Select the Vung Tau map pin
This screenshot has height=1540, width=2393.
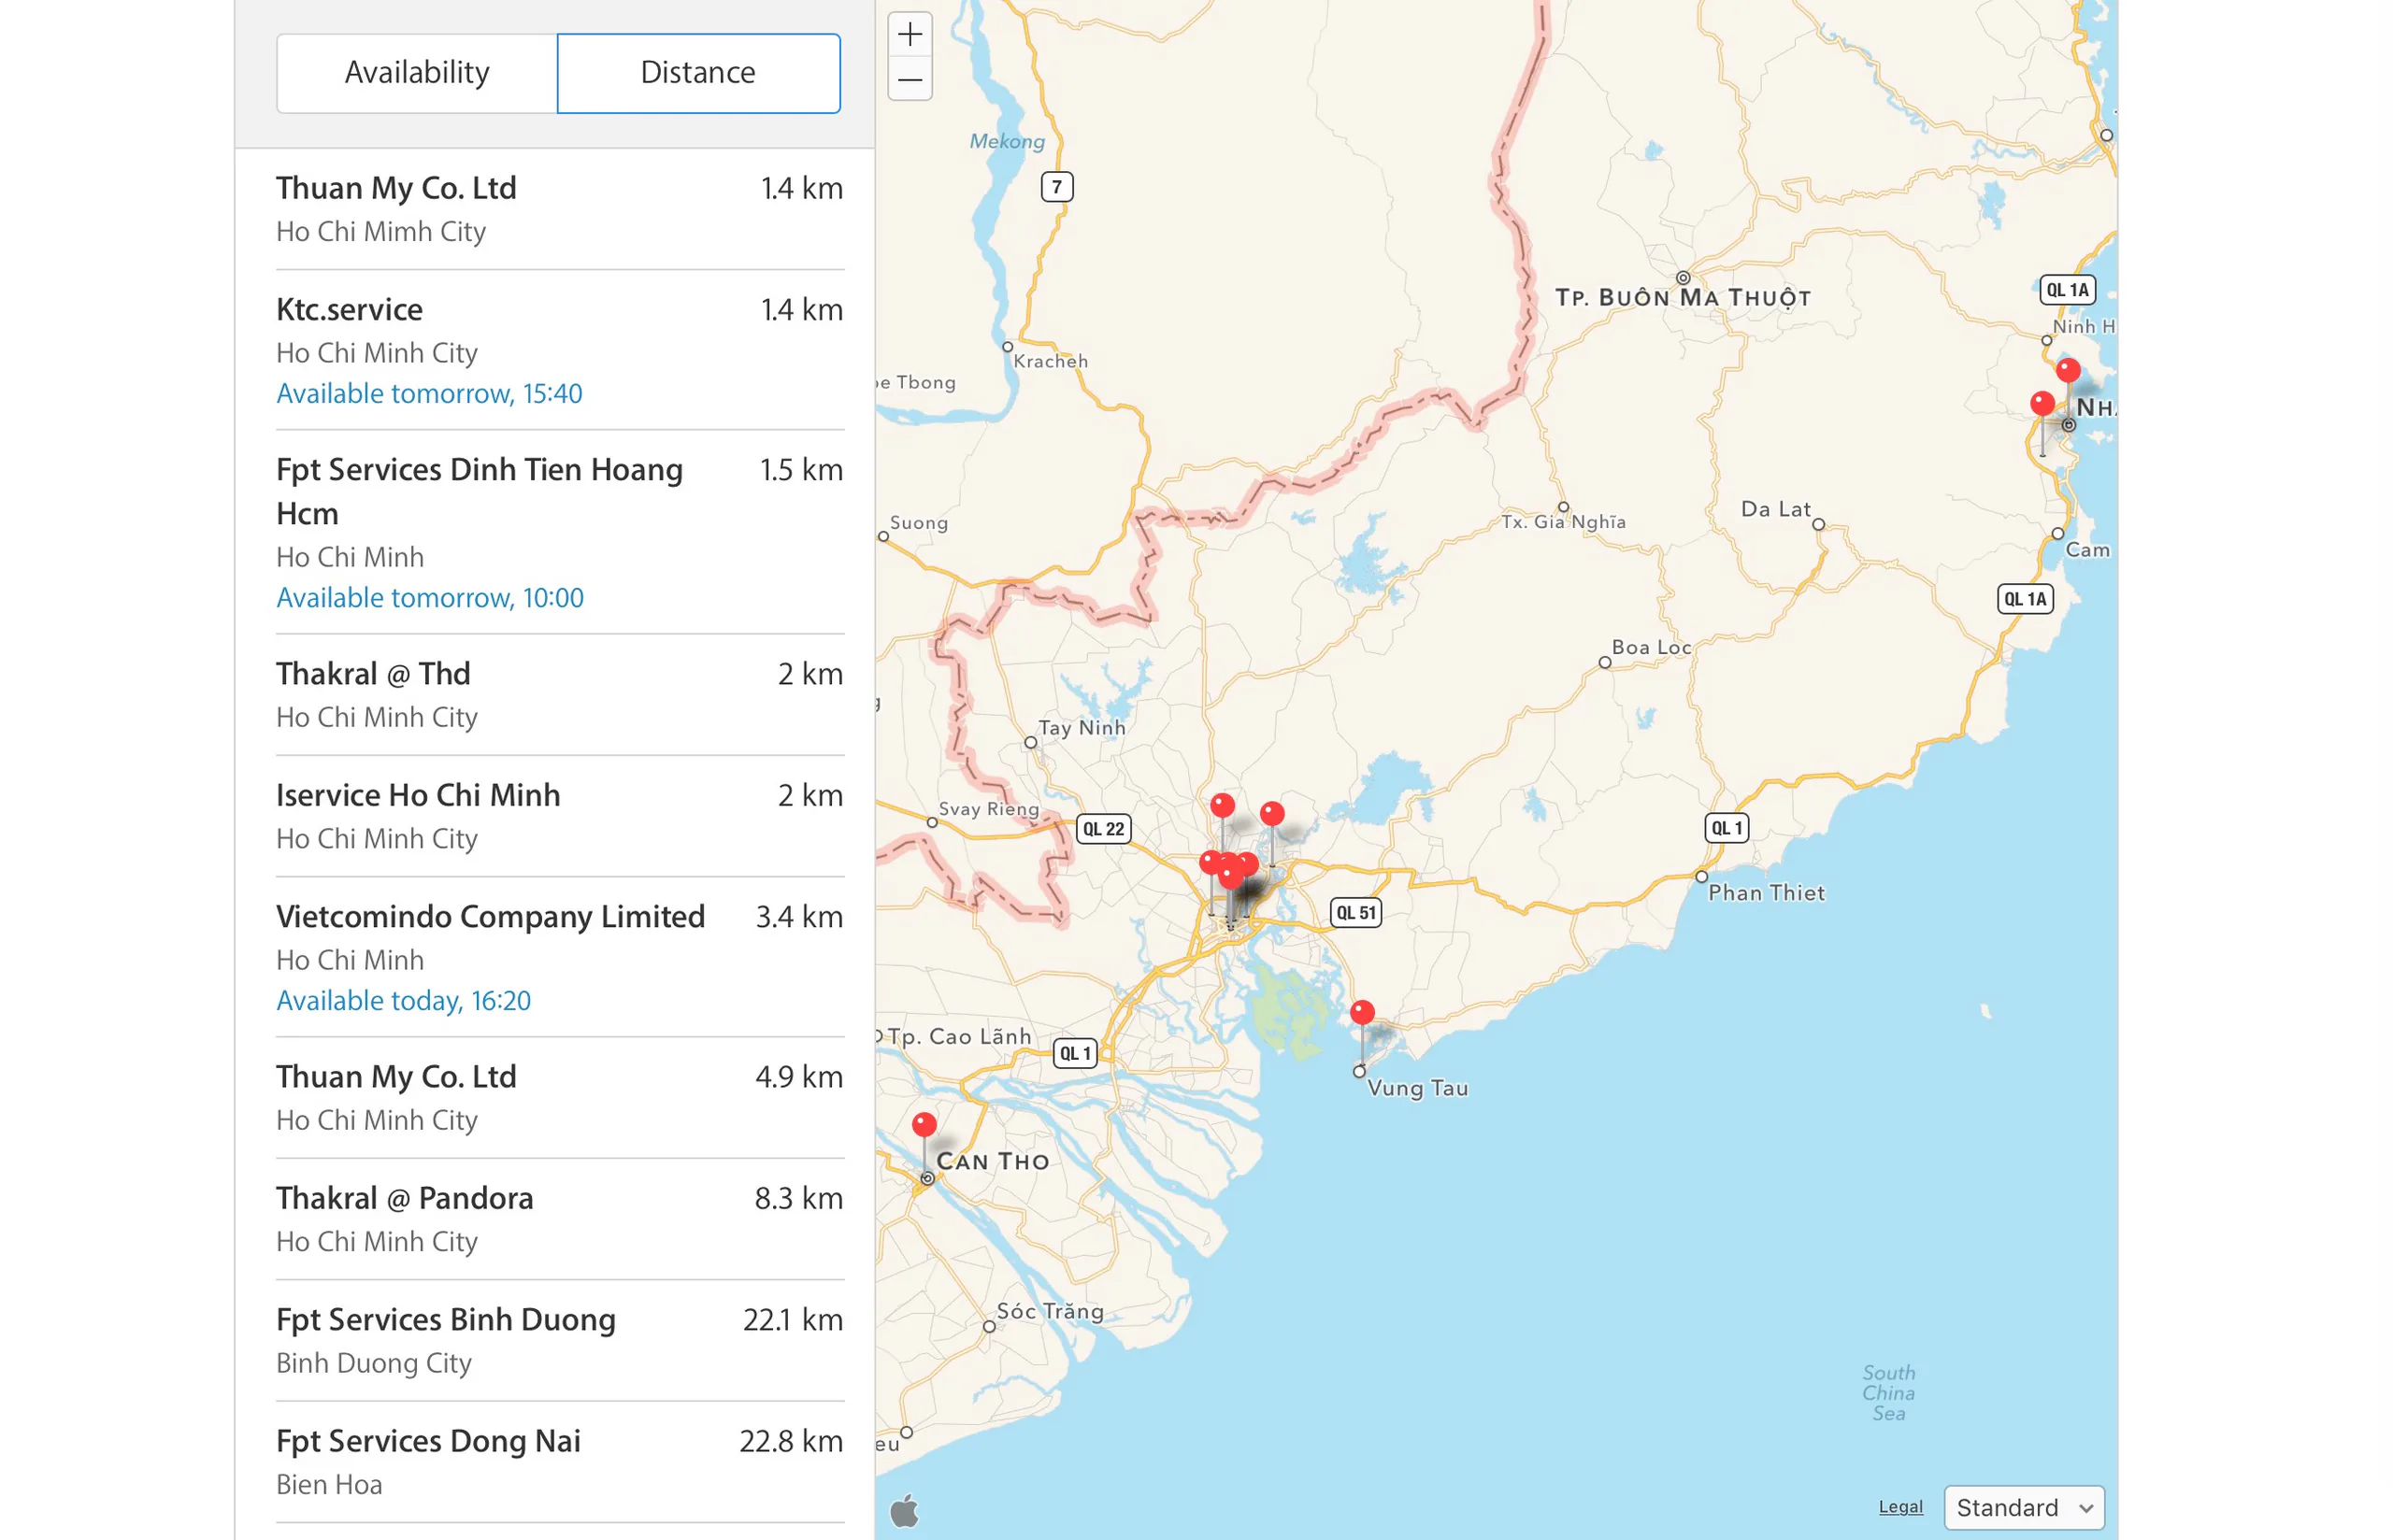1361,1012
